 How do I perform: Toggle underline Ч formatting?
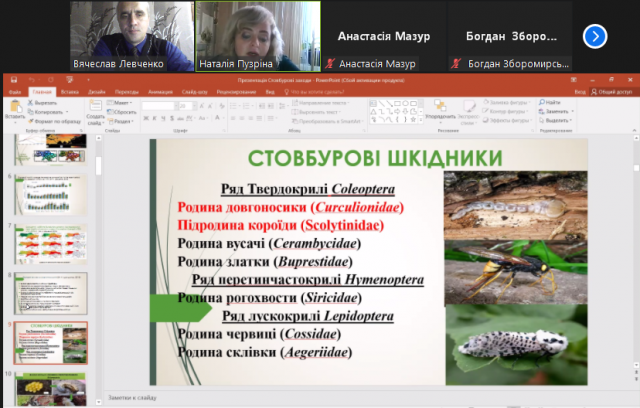pyautogui.click(x=163, y=118)
